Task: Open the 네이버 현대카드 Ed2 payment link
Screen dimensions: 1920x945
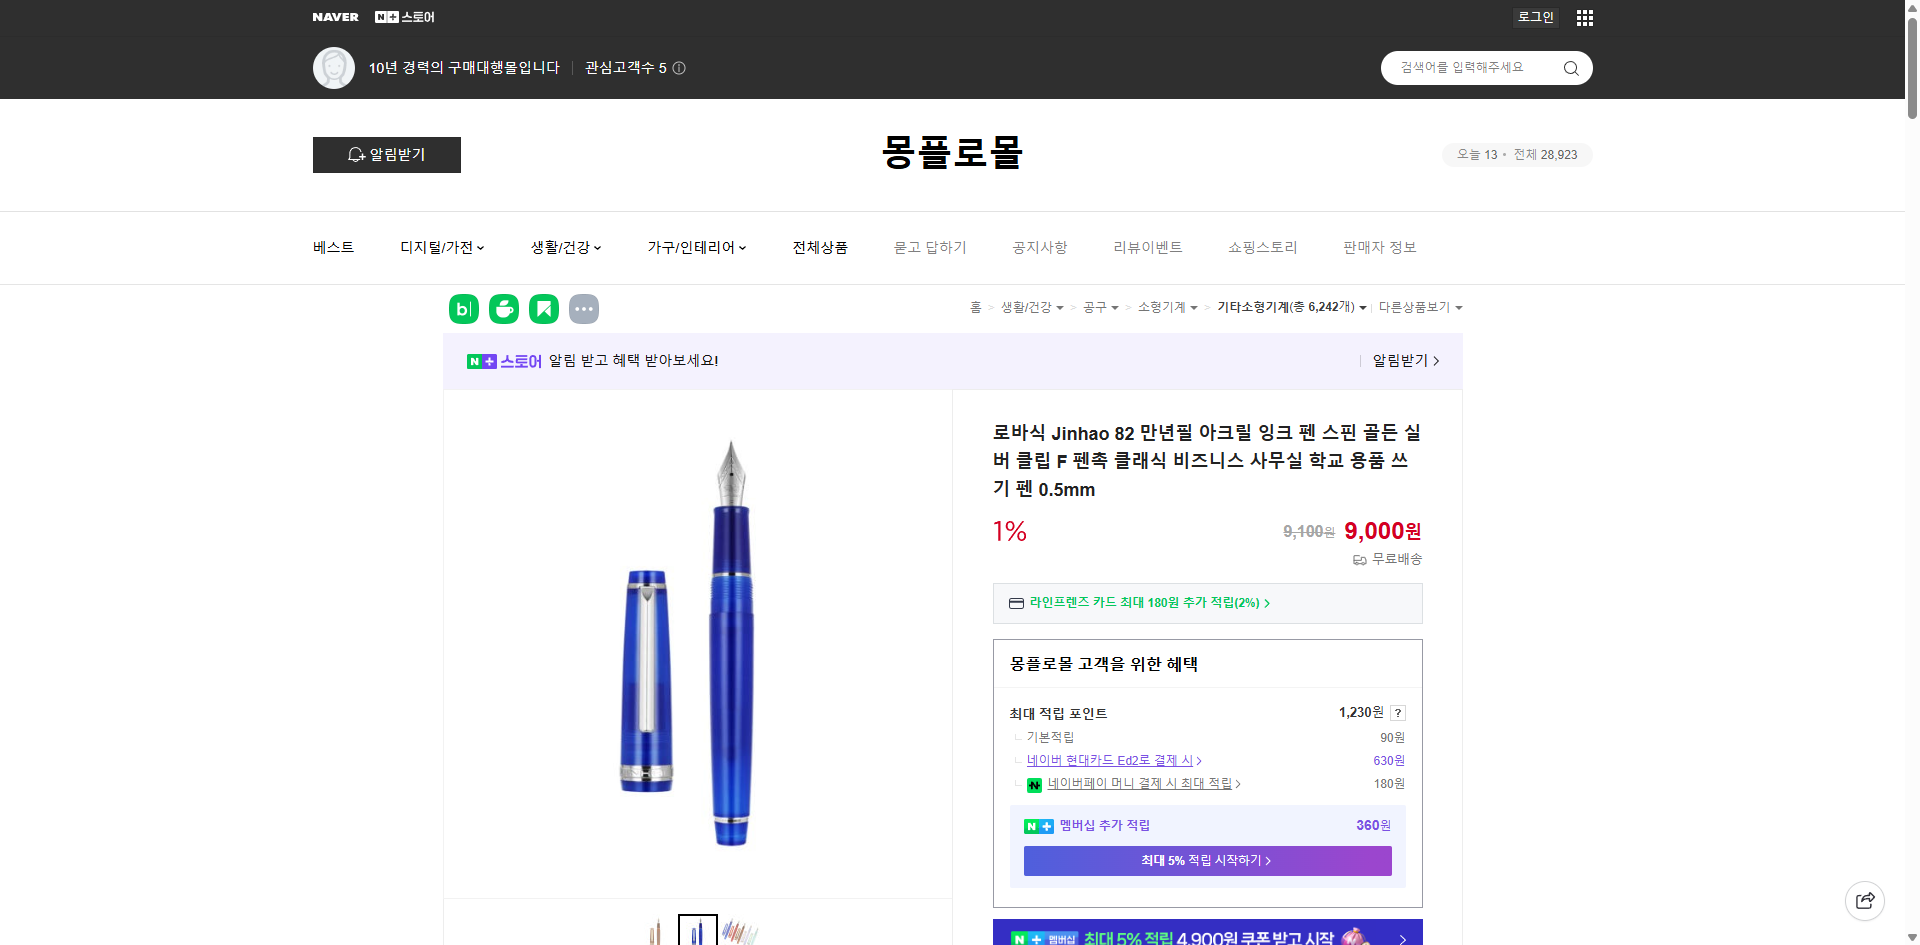Action: coord(1110,760)
